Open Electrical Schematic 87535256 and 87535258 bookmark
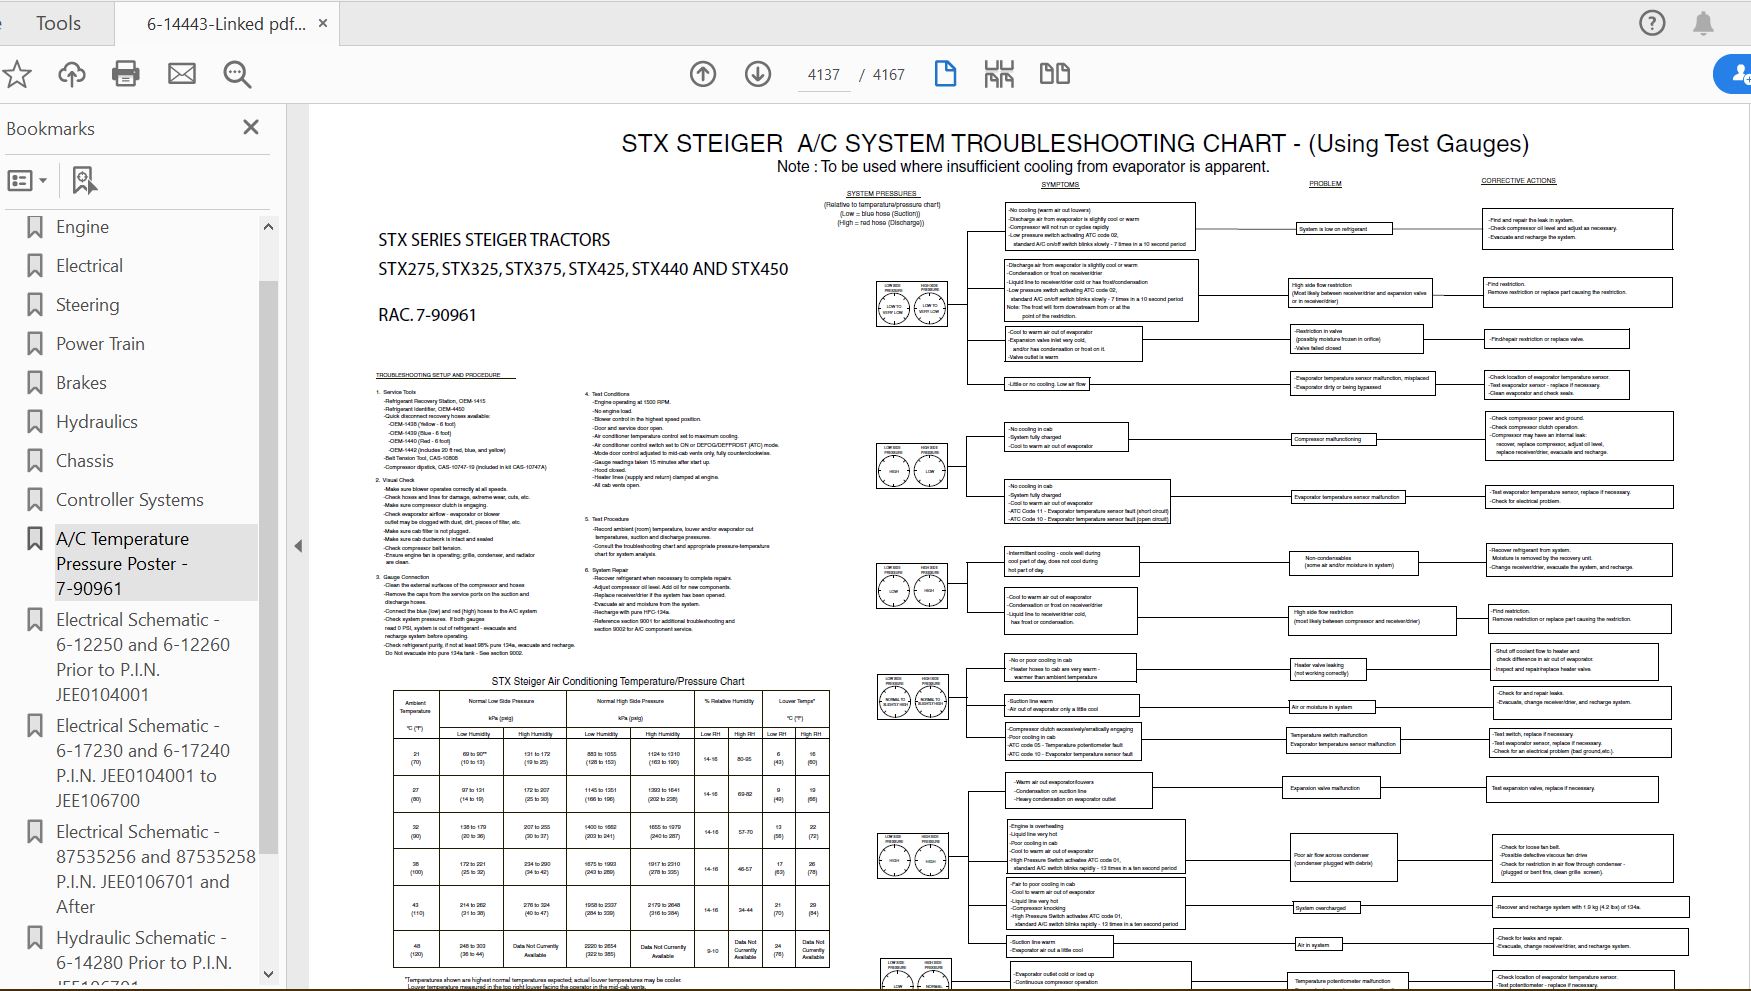Screen dimensions: 1751x991 (156, 869)
